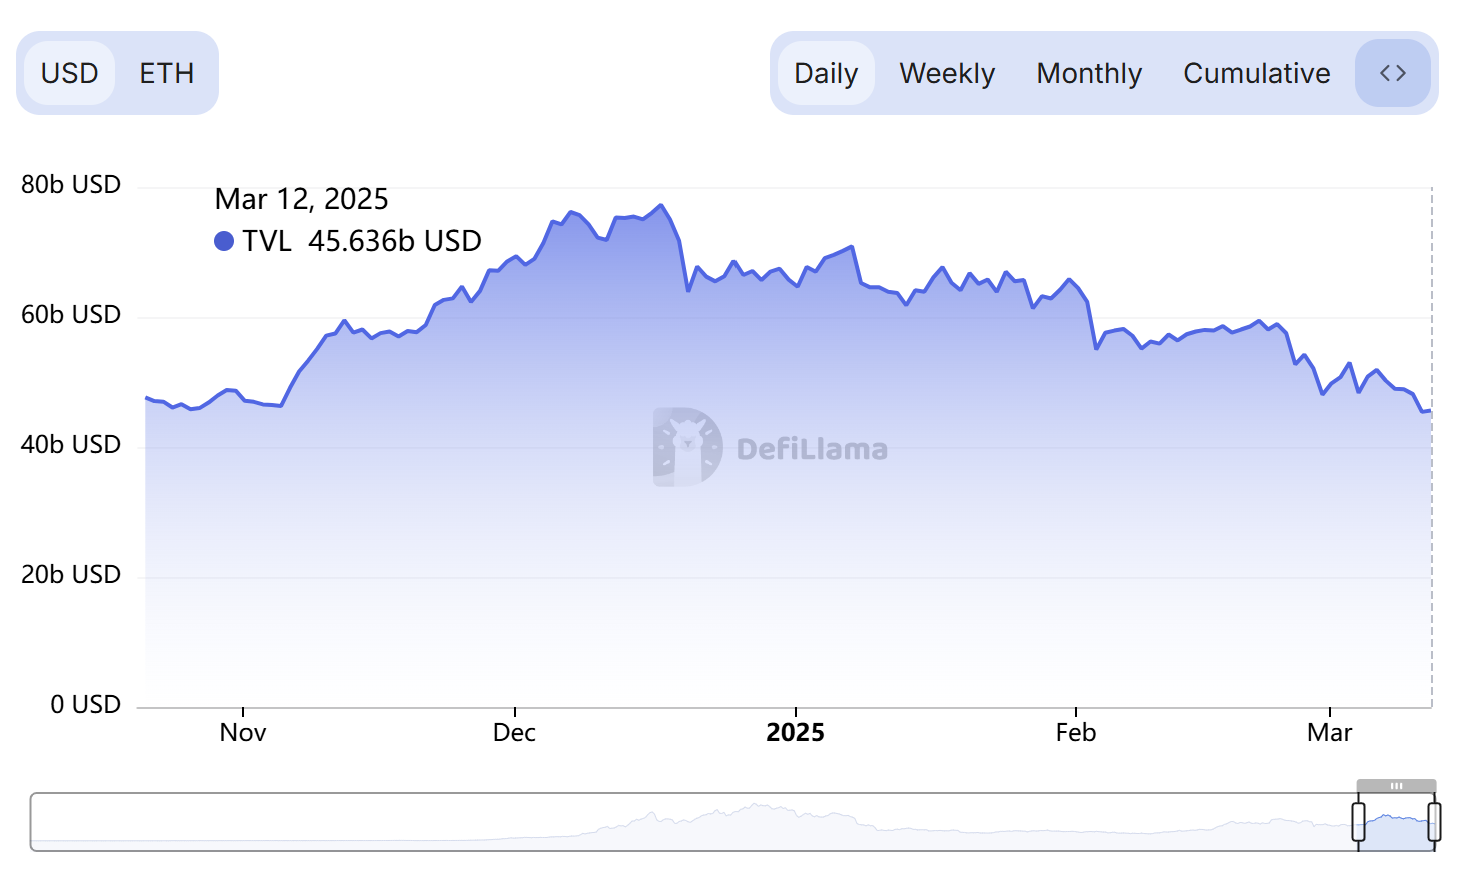
Task: Click the grip bar above the range window
Action: 1396,786
